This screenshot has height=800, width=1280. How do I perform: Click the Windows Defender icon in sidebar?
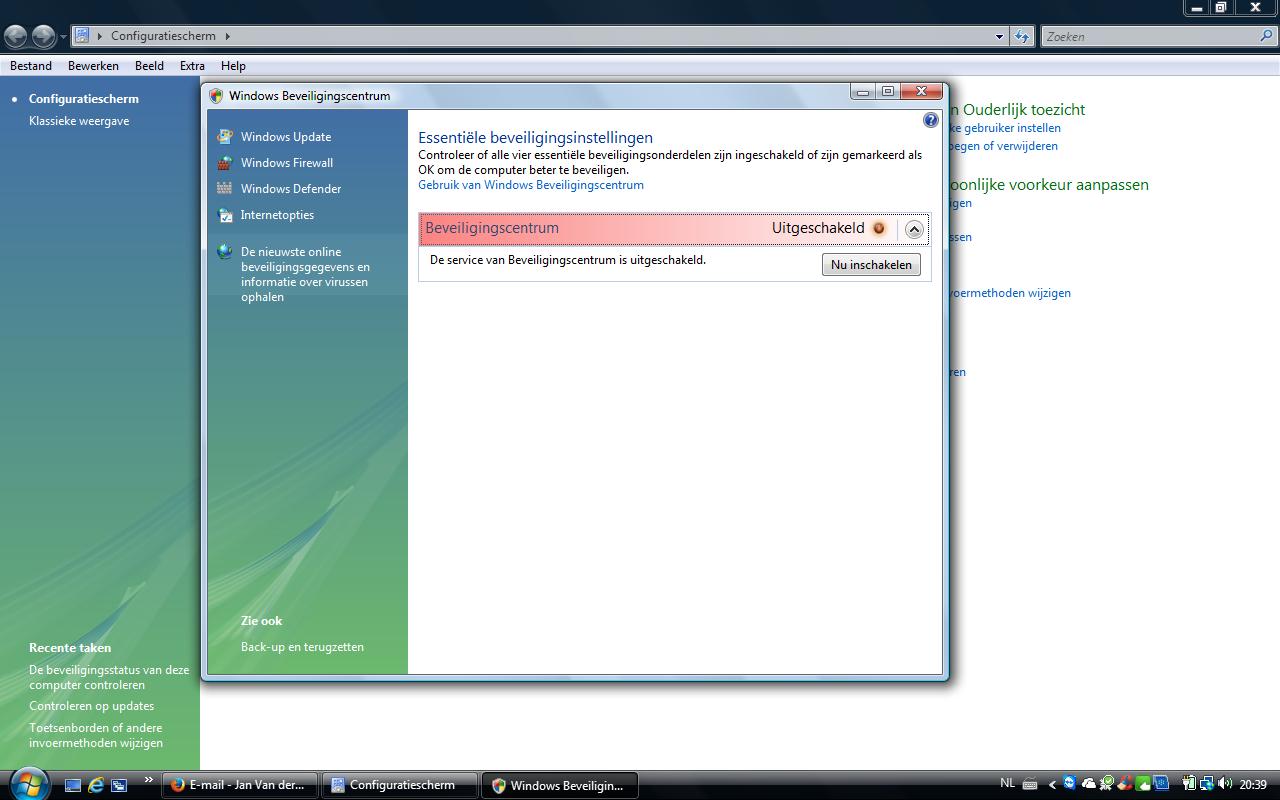pyautogui.click(x=224, y=189)
